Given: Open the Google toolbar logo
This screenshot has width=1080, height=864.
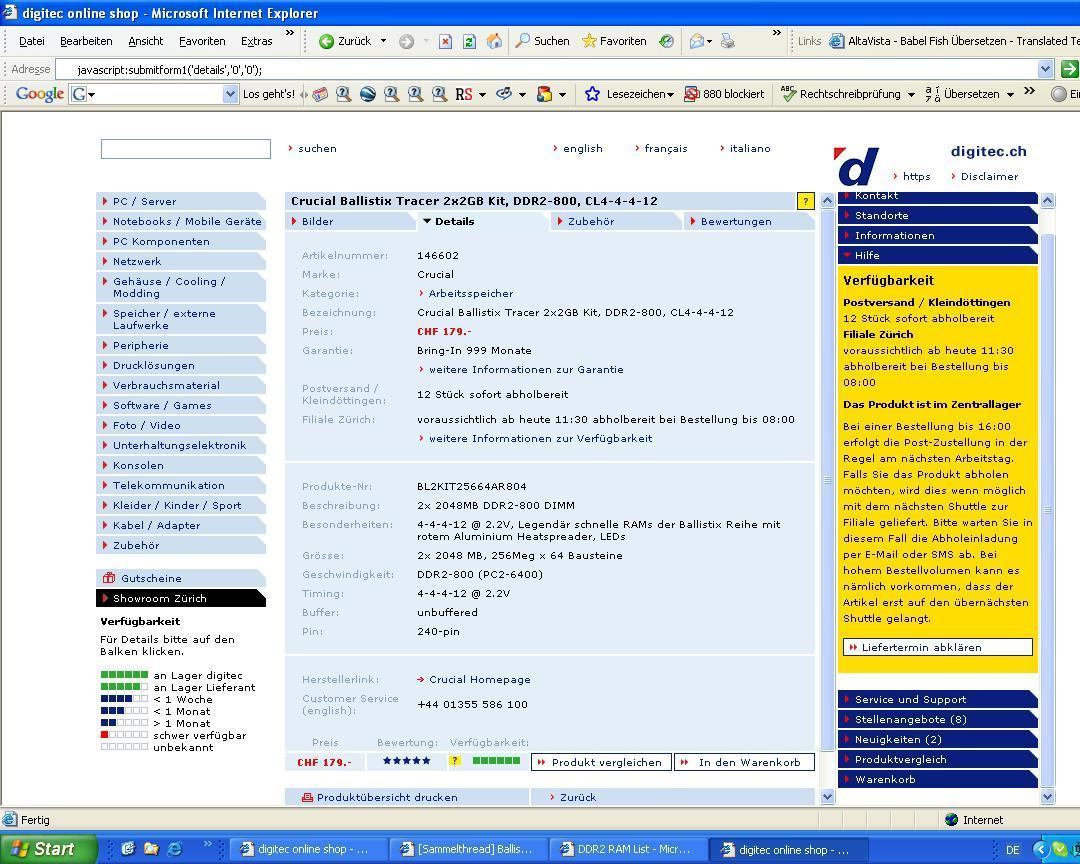Looking at the screenshot, I should tap(40, 94).
